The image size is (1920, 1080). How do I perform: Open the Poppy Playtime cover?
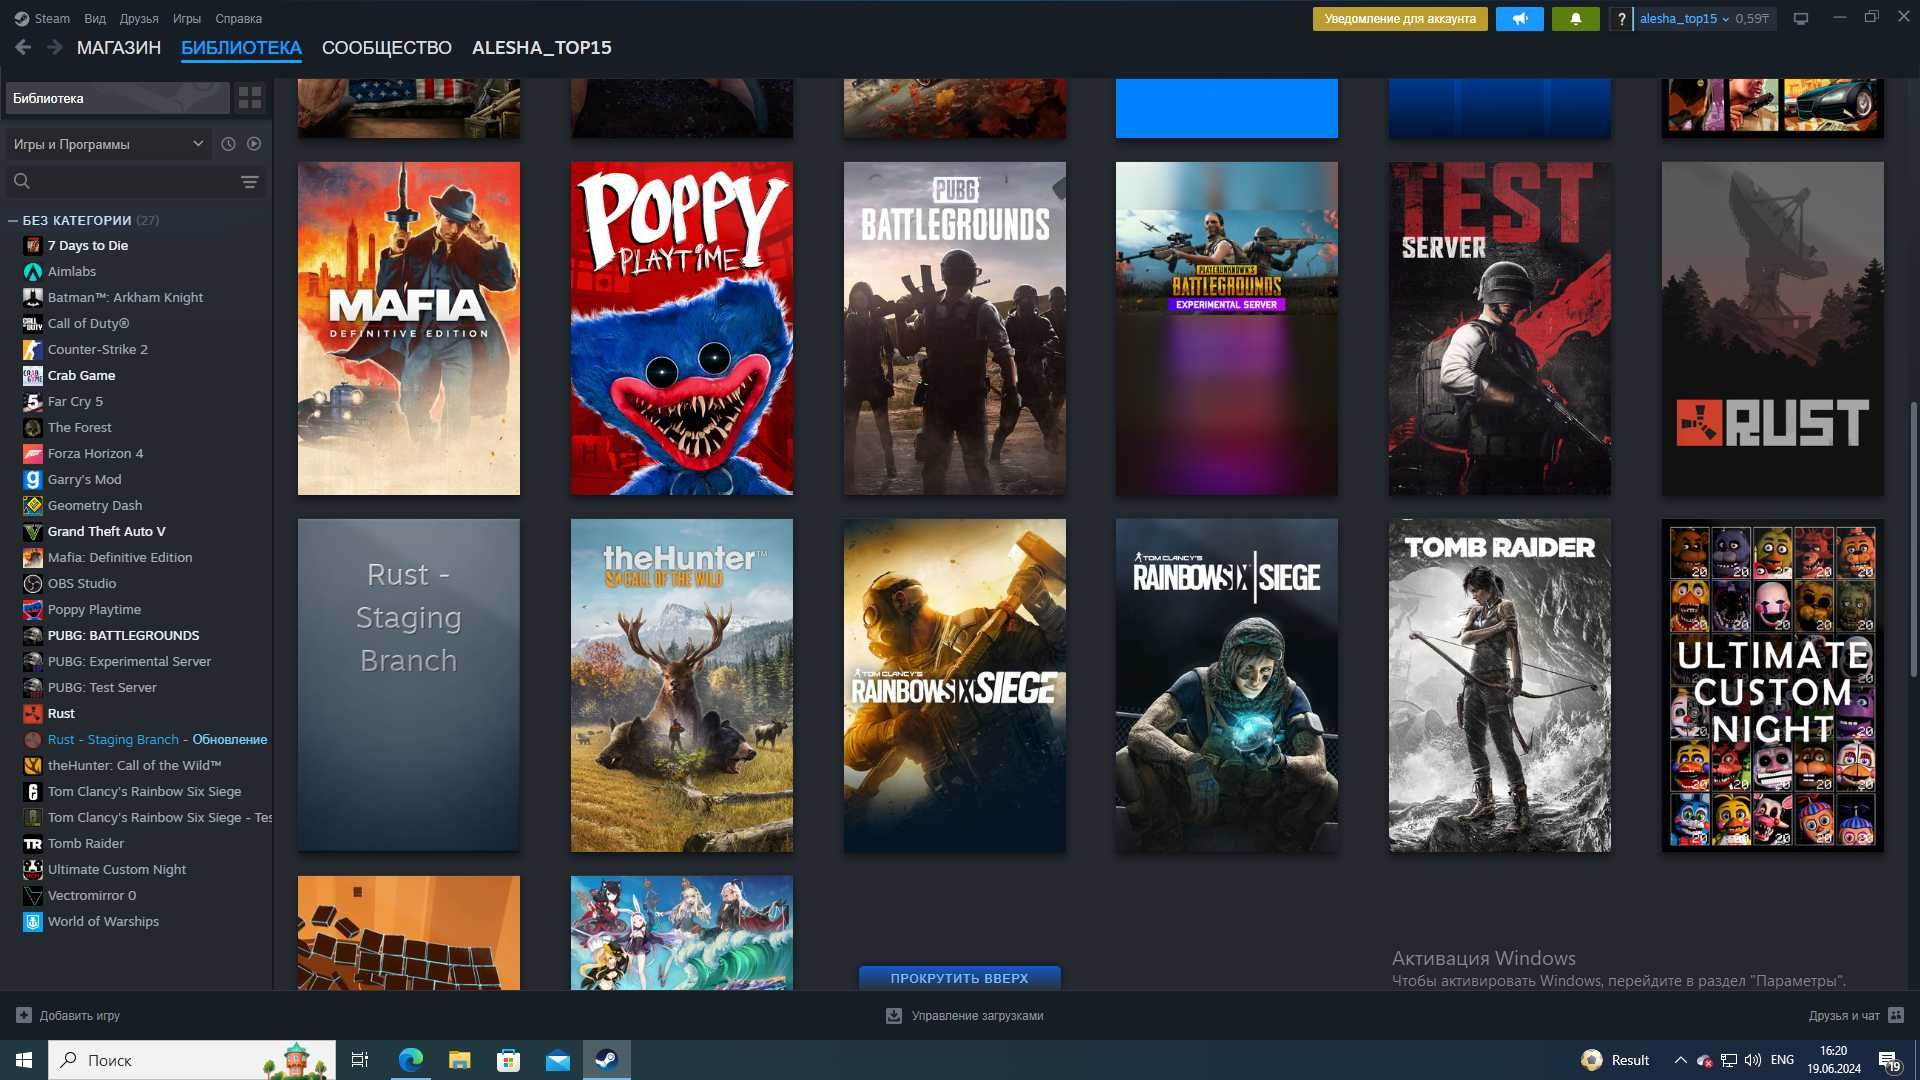point(682,328)
